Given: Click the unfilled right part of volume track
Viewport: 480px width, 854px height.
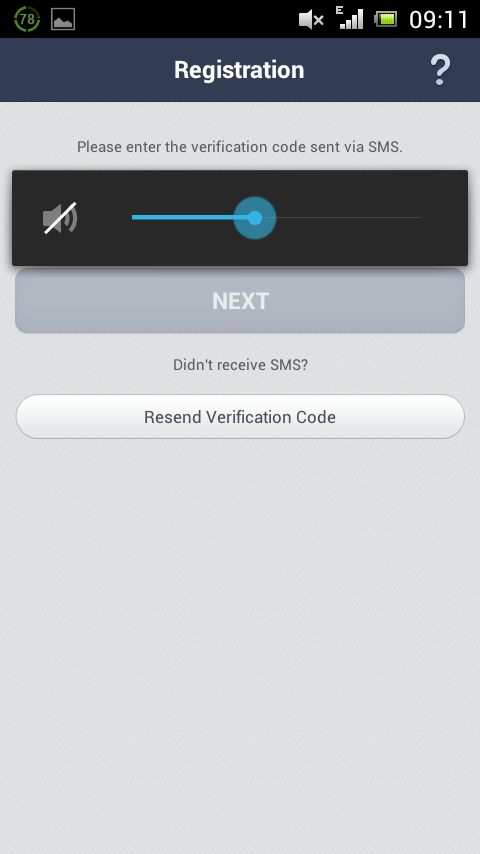Looking at the screenshot, I should click(x=348, y=217).
